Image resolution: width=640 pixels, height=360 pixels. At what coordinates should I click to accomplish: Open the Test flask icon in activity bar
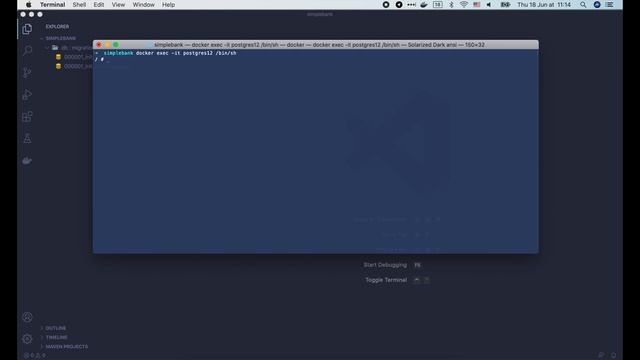pyautogui.click(x=27, y=138)
